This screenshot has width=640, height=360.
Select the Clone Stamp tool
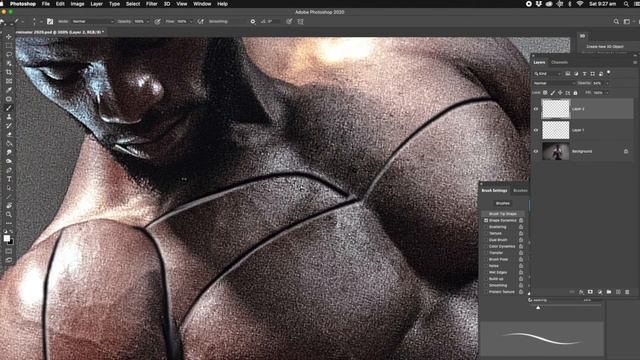point(9,117)
